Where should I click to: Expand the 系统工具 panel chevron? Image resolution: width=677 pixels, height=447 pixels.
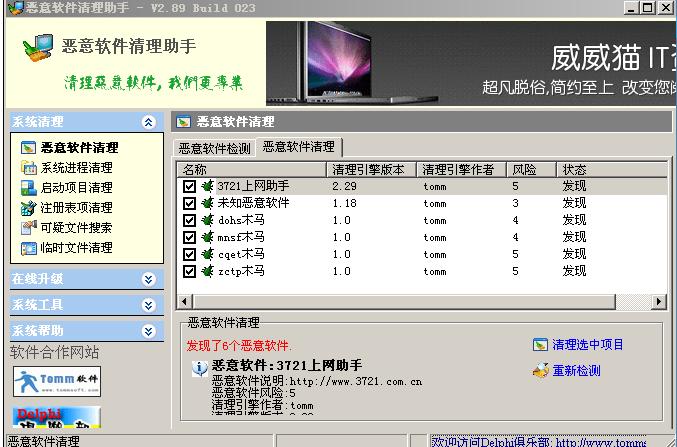(x=149, y=306)
